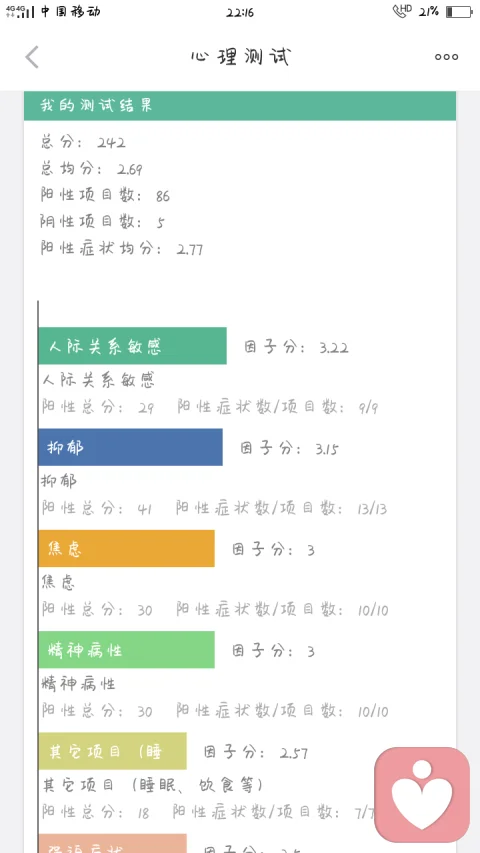
Task: Tap the 总分 242 score line
Action: [x=84, y=143]
